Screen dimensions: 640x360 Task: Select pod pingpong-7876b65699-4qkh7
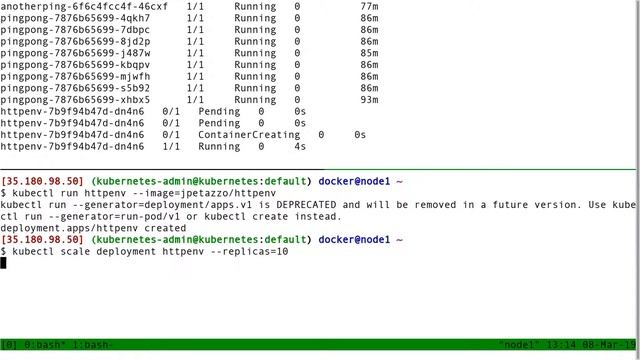click(75, 18)
